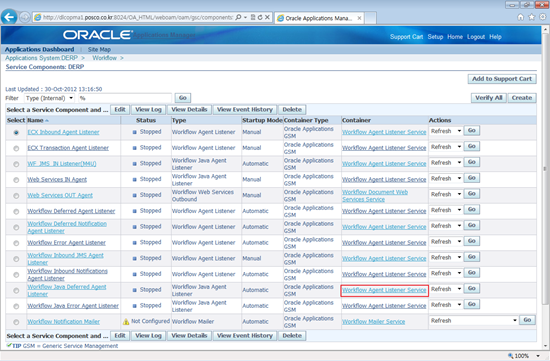Click the filter value text field
550x361 pixels.
[125, 98]
